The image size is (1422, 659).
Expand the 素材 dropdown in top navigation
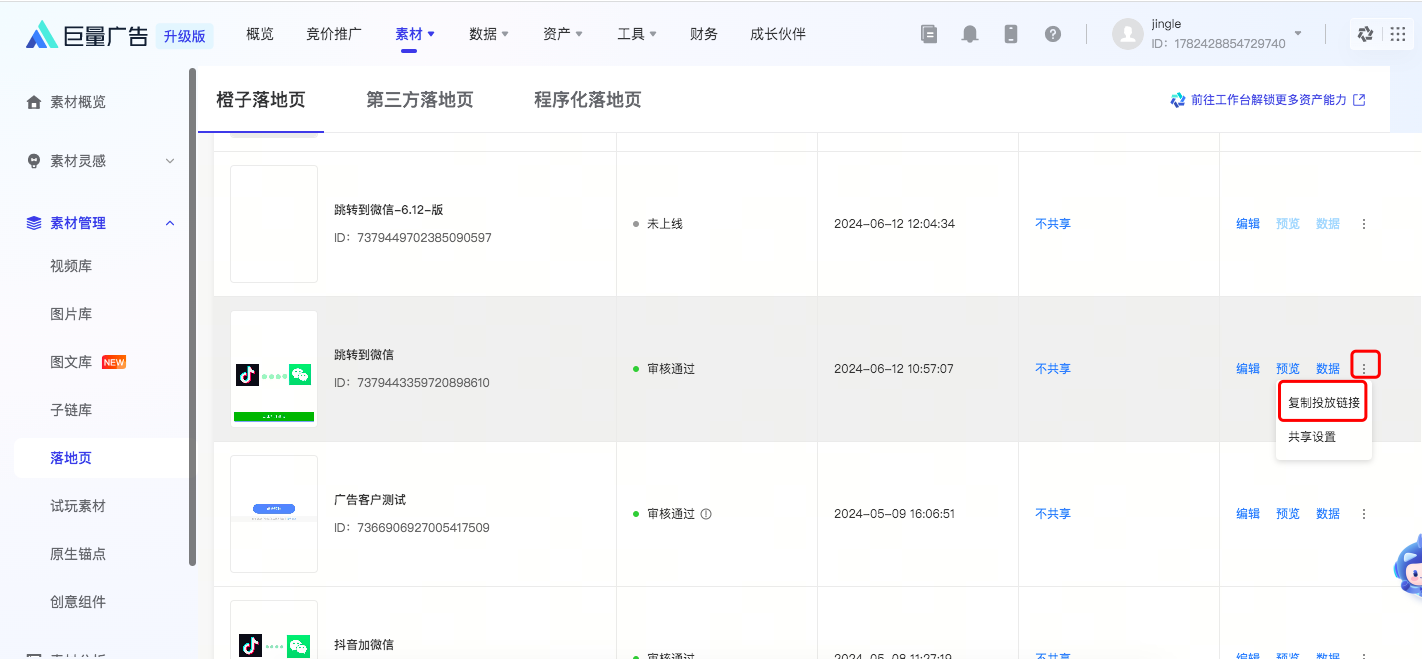pos(415,34)
